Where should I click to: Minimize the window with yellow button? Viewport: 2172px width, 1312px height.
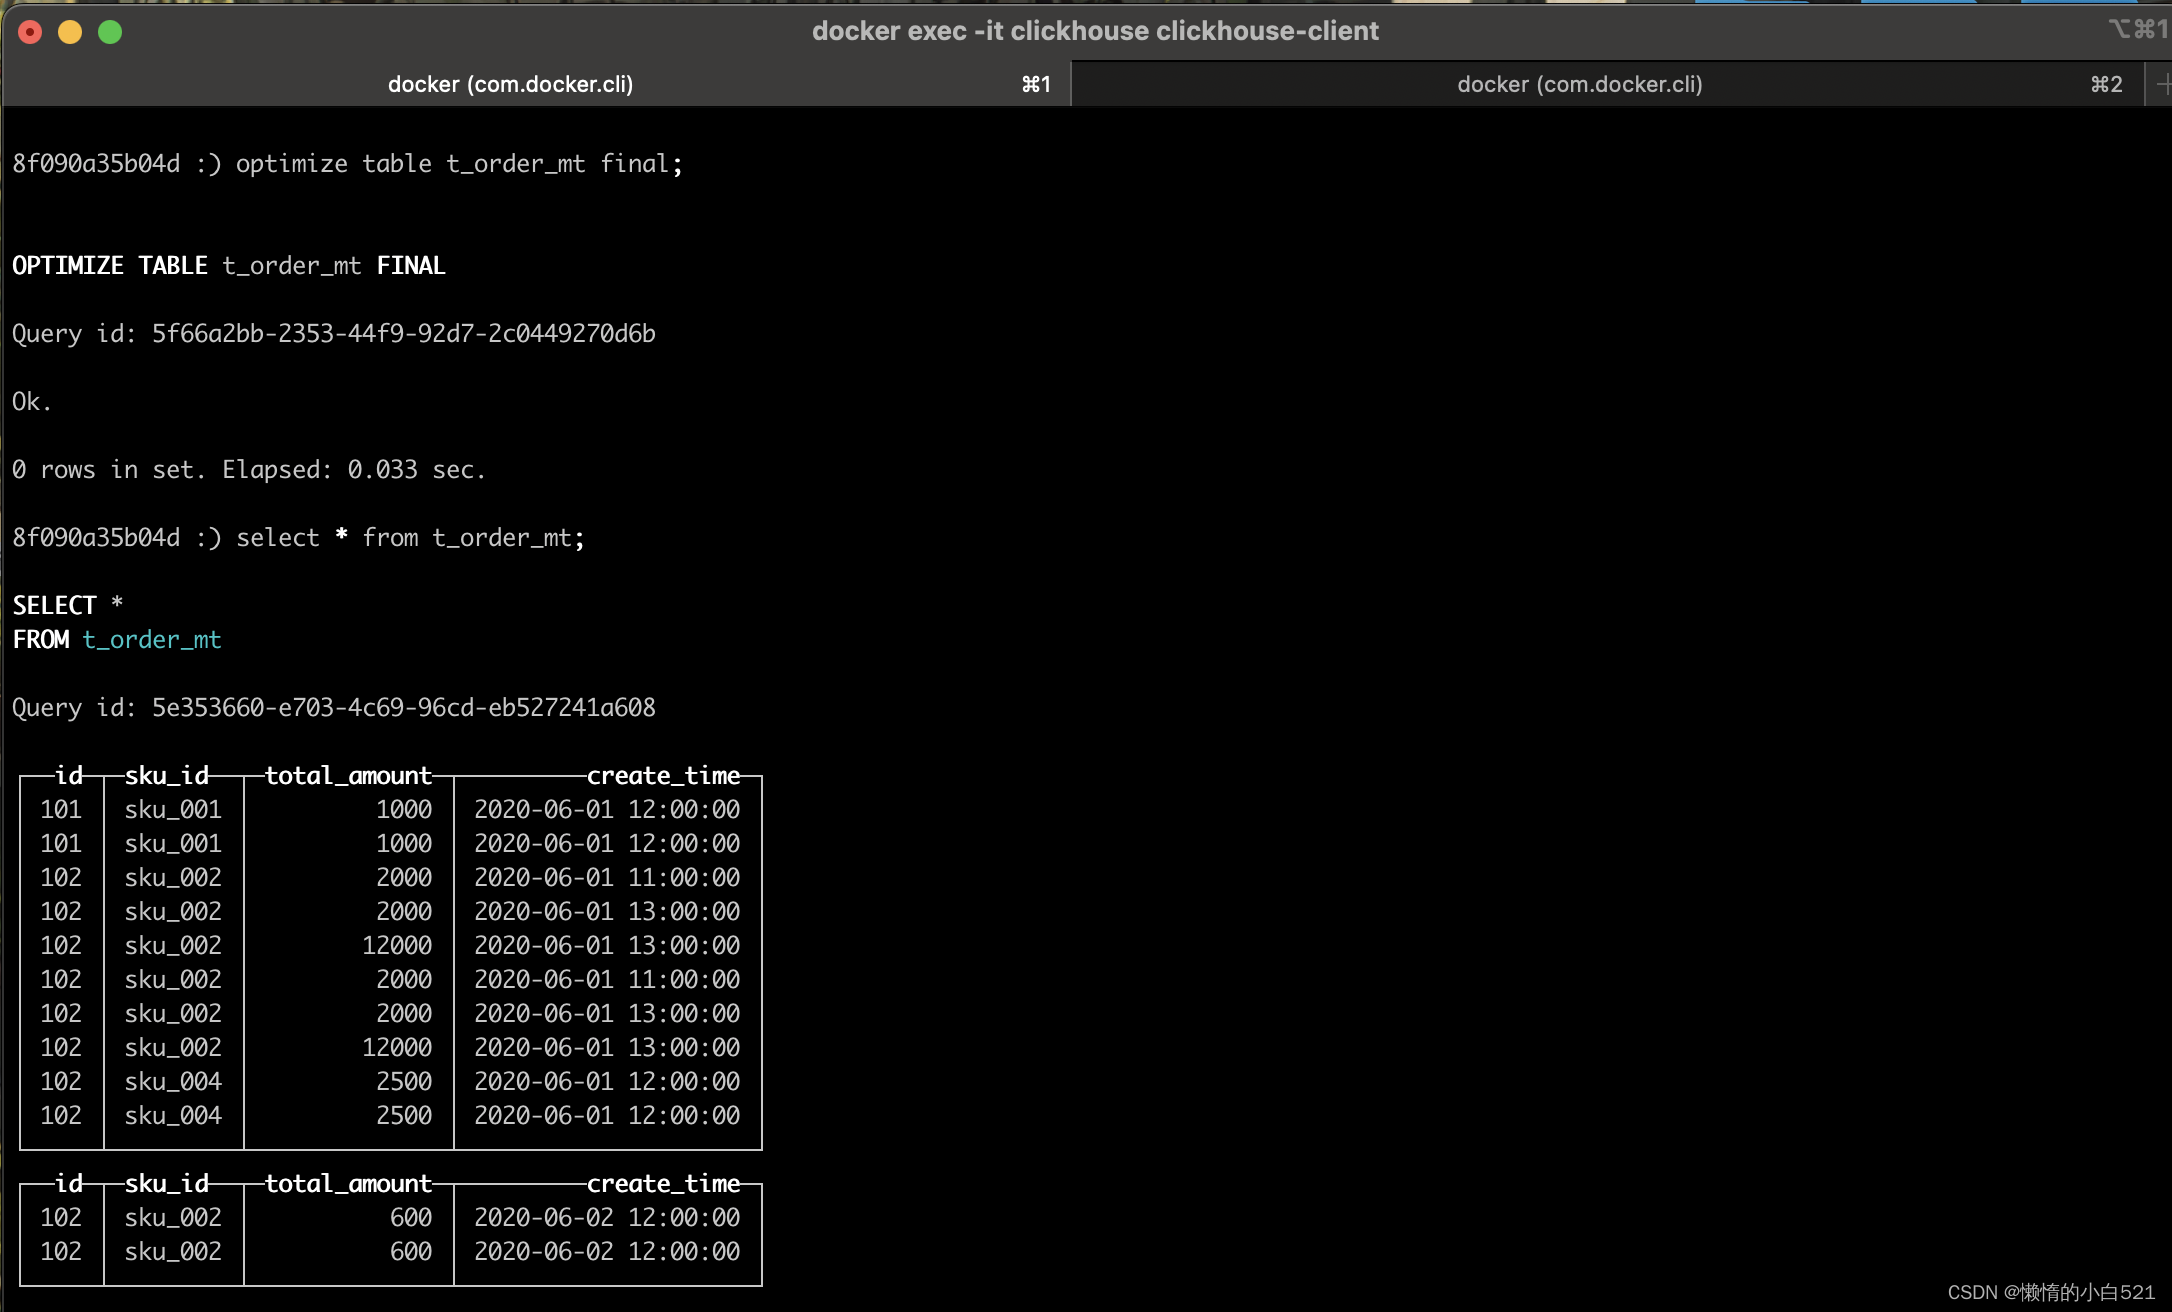click(70, 32)
